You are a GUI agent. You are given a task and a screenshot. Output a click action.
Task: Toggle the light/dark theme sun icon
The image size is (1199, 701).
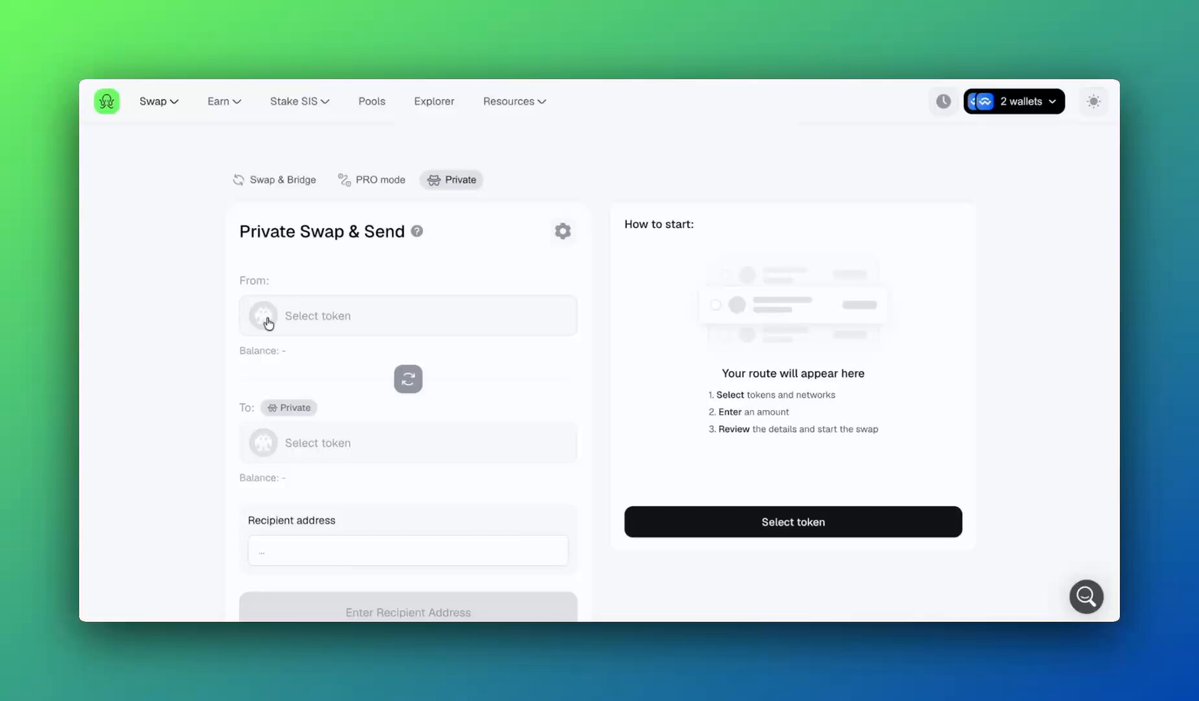(x=1093, y=101)
